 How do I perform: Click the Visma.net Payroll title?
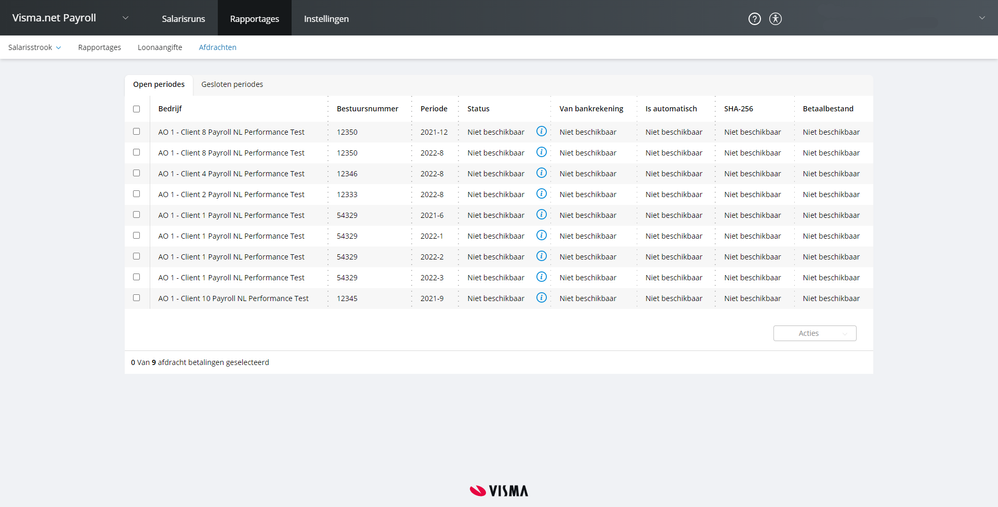click(x=54, y=18)
